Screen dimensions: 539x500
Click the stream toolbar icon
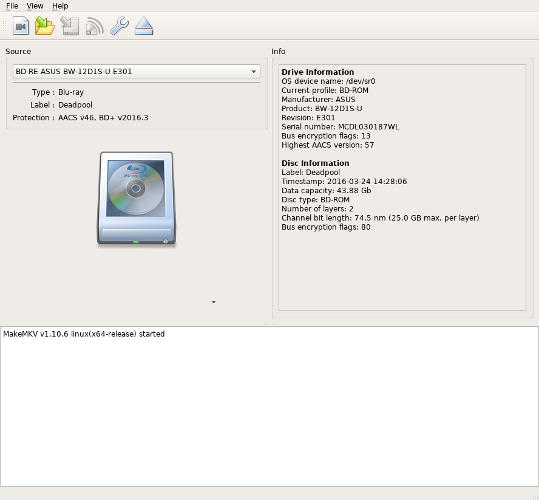(x=95, y=26)
